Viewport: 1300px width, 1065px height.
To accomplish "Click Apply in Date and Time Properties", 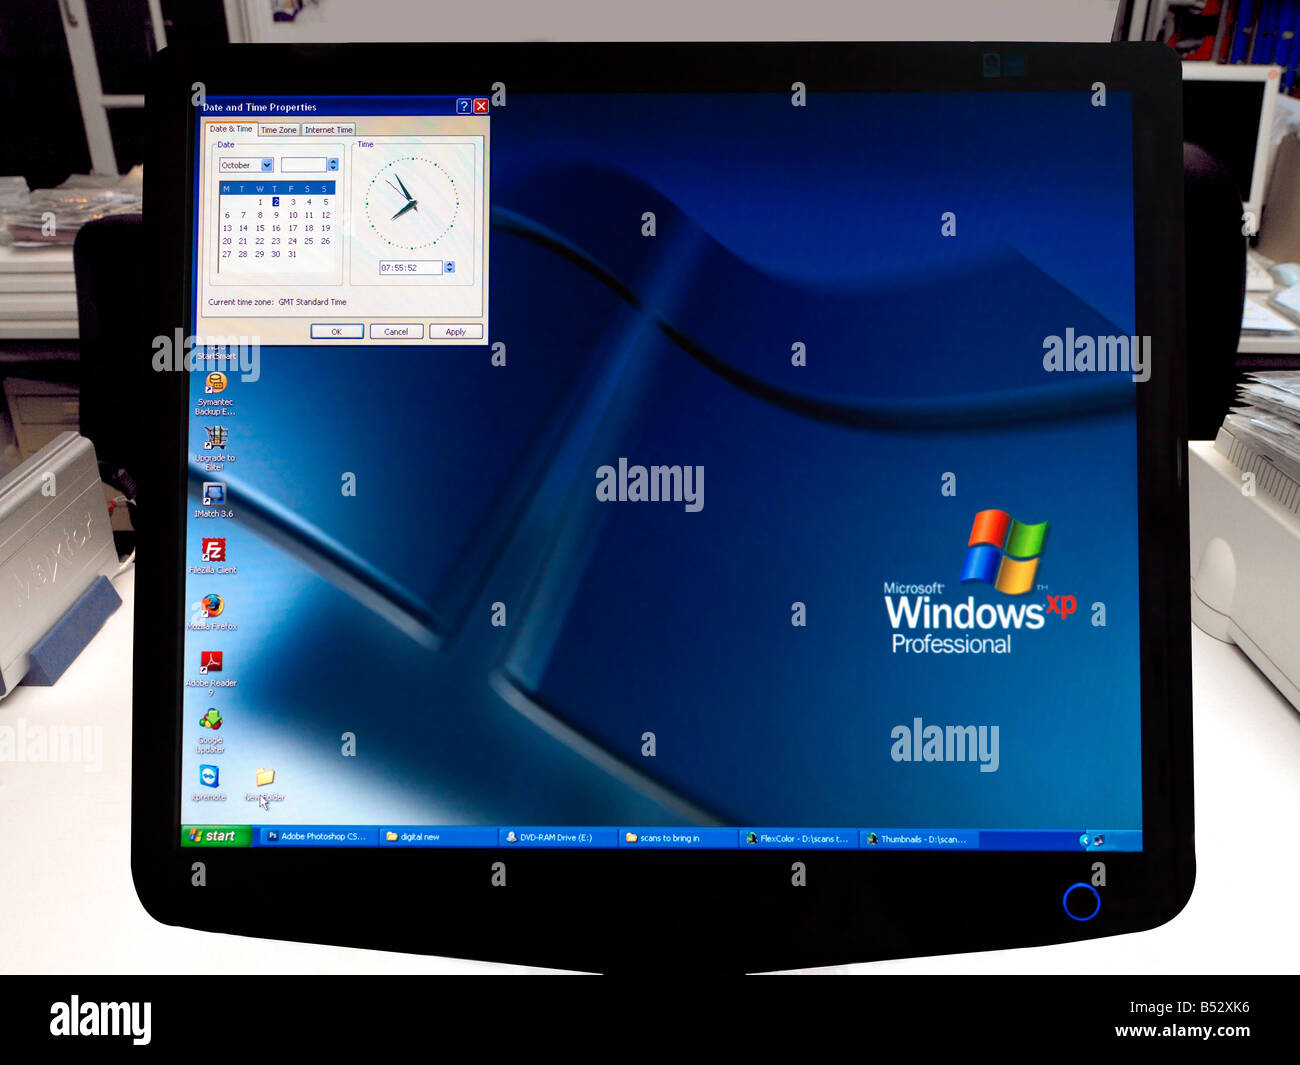I will click(456, 332).
